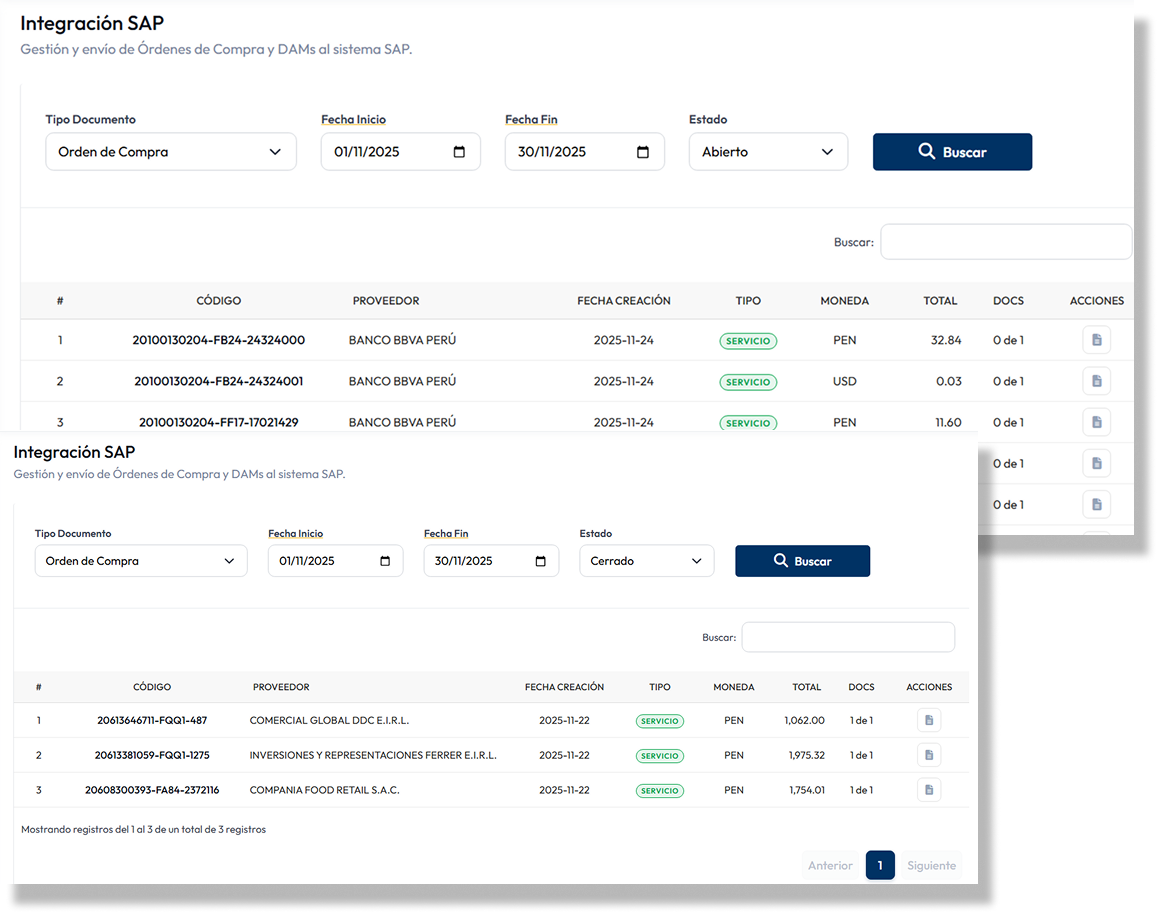
Task: Click the upper table Buscar text field
Action: 1005,242
